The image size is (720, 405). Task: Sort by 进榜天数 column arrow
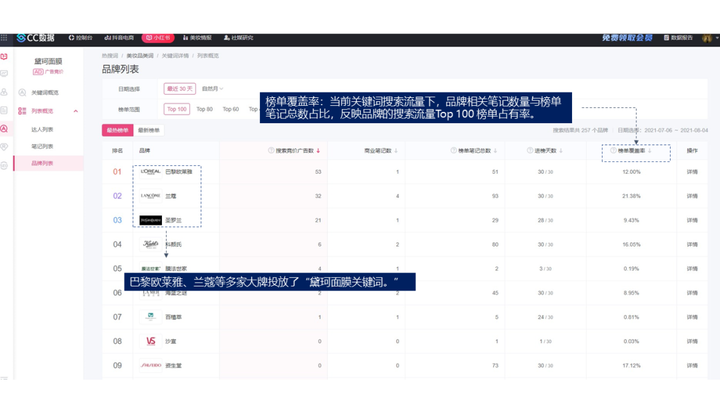point(561,151)
